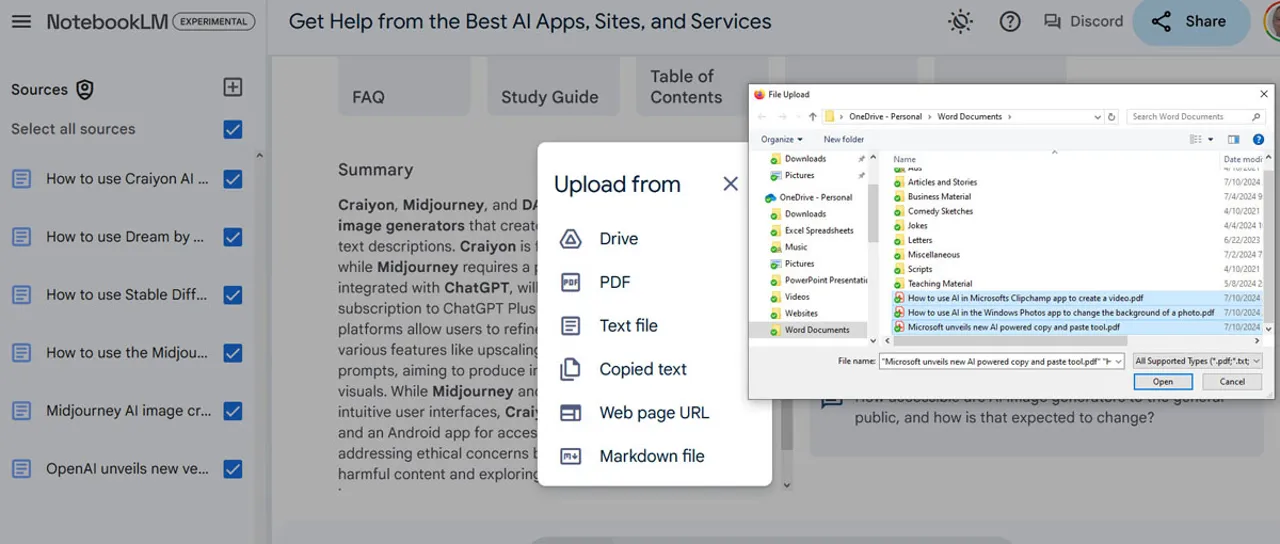Click the Web page URL icon
This screenshot has width=1280, height=544.
click(570, 413)
